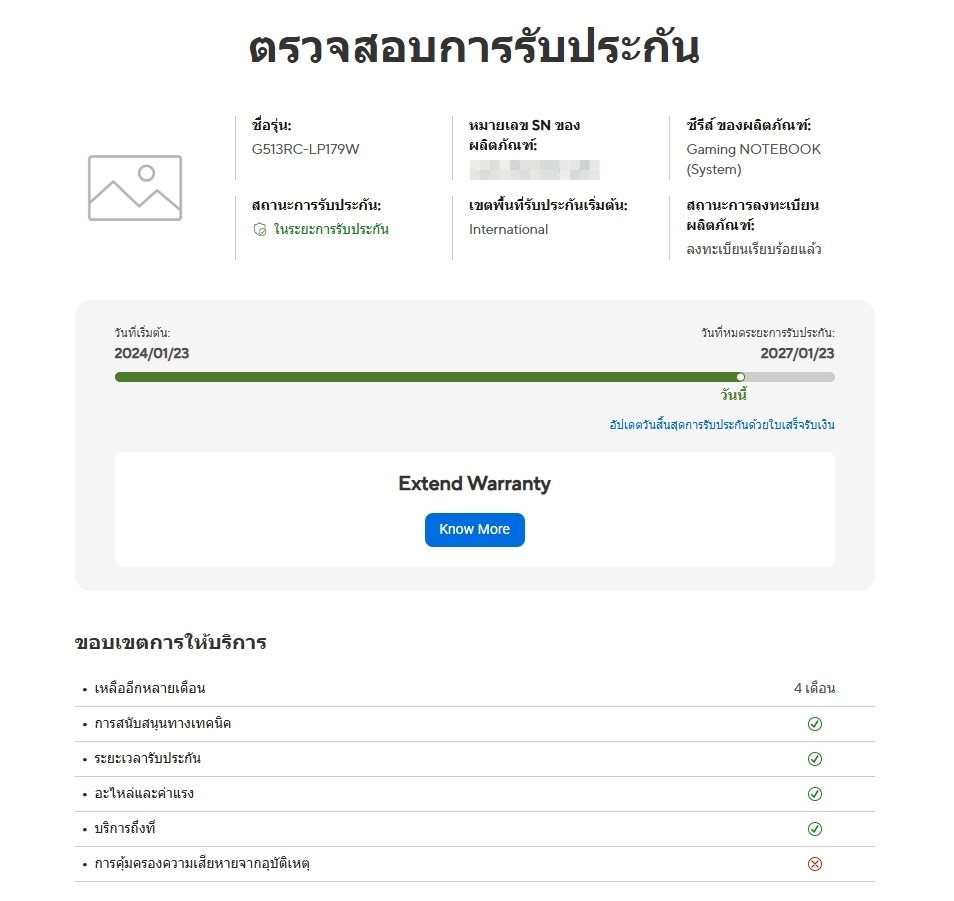Screen dimensions: 954x901
Task: Click the Know More button
Action: click(x=475, y=530)
